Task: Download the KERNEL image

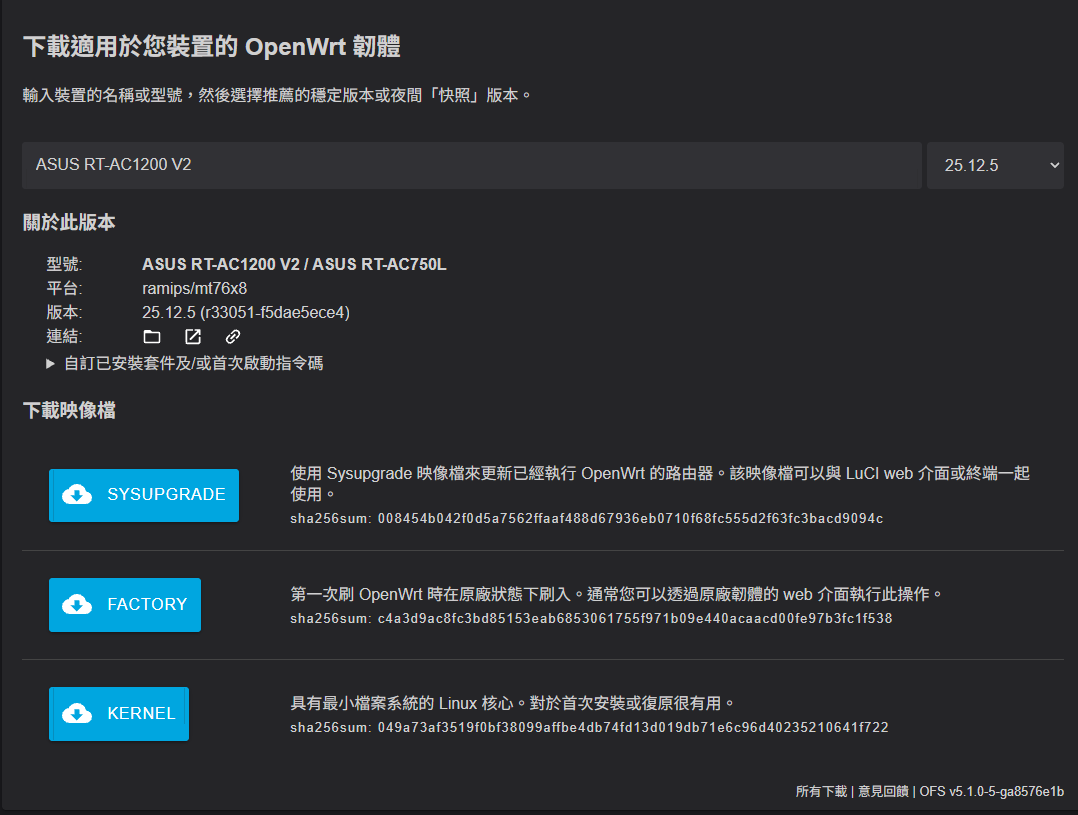Action: (119, 714)
